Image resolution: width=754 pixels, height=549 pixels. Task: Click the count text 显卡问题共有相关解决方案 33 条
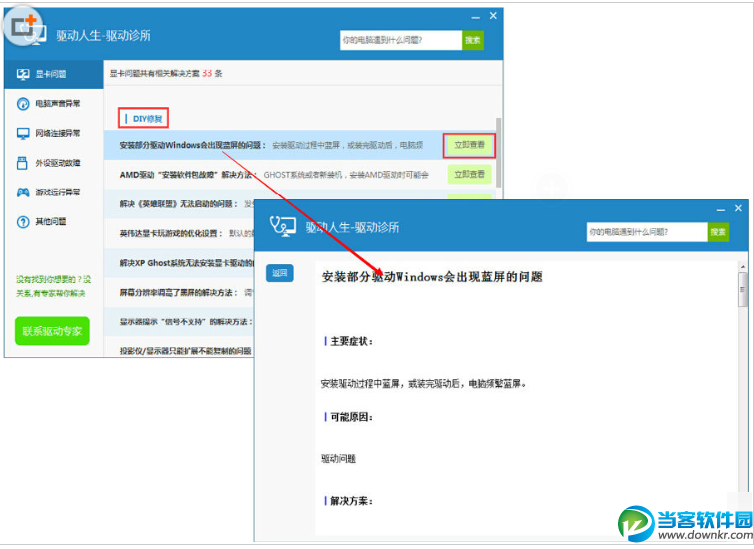pos(166,74)
